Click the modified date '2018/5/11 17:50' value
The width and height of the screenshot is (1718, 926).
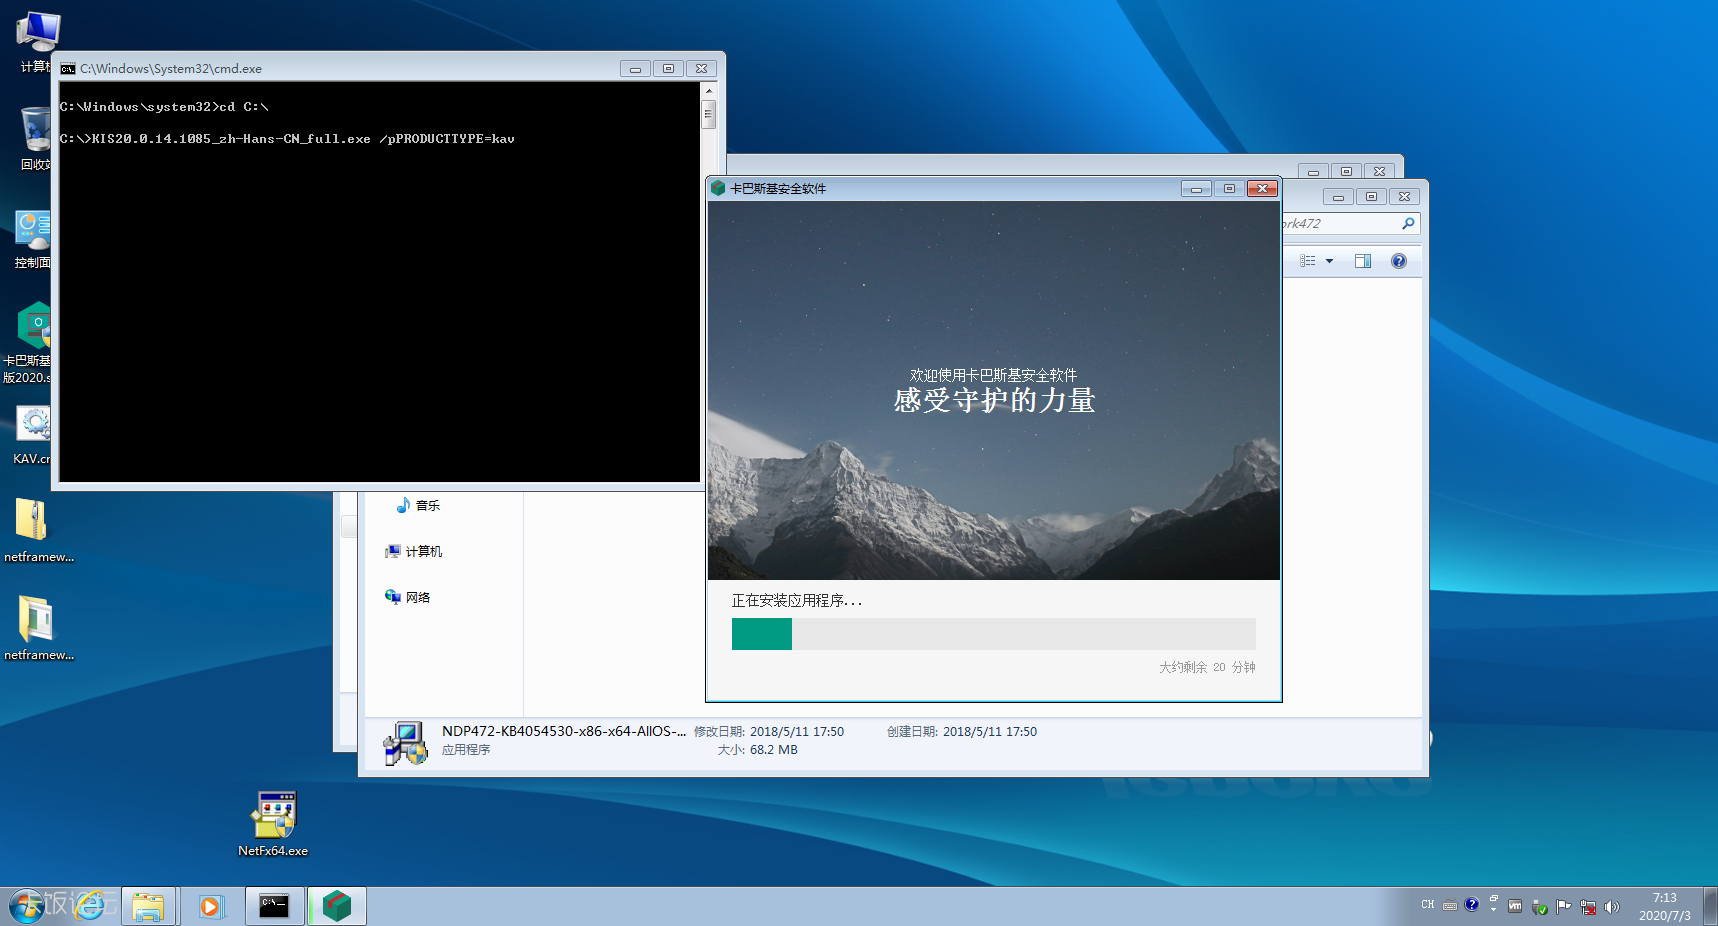[797, 732]
